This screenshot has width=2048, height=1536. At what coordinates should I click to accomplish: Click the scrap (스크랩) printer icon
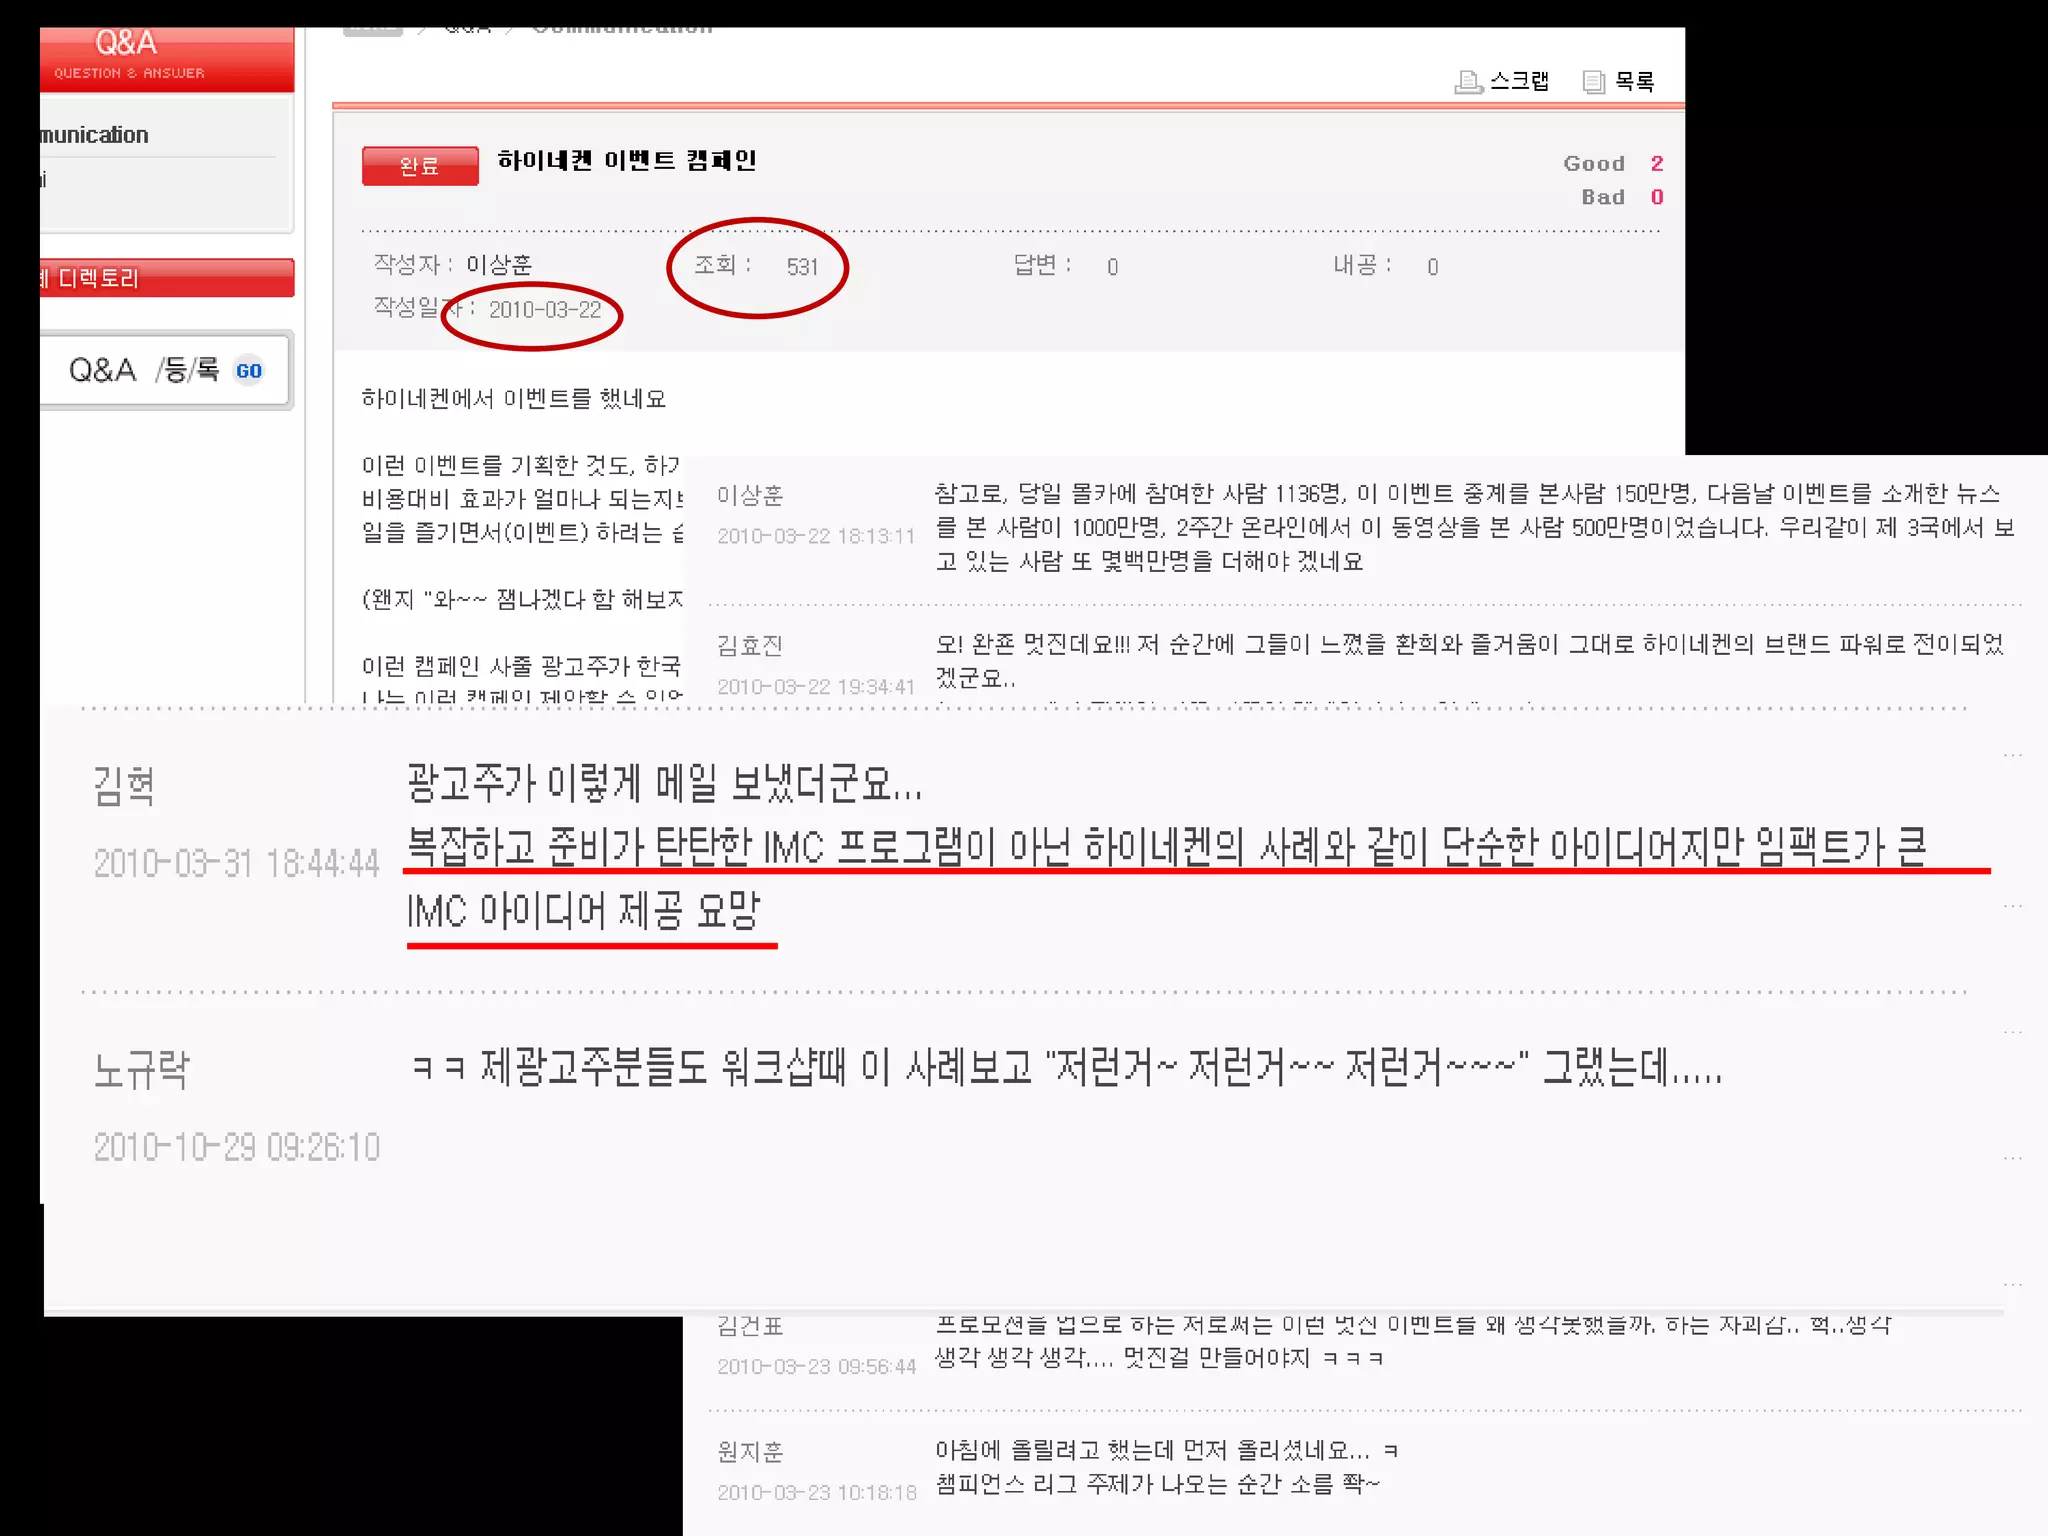tap(1467, 82)
